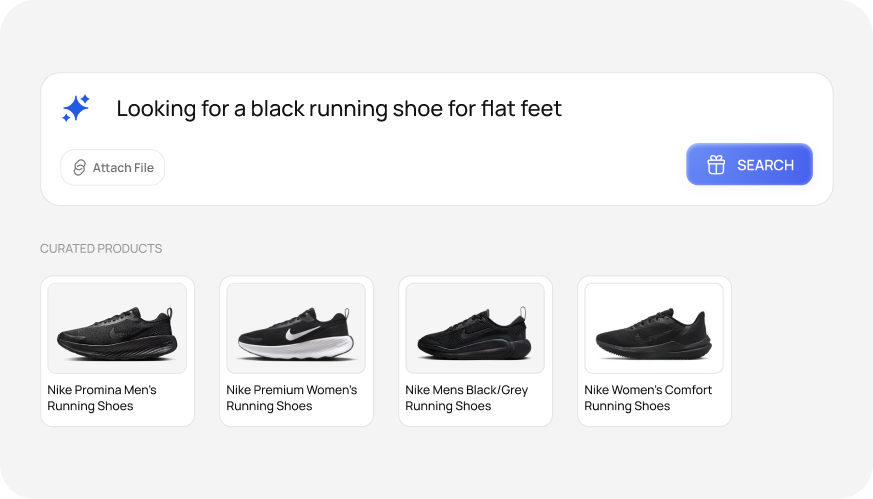
Task: Click the word "SEARCH" label text
Action: pyautogui.click(x=766, y=165)
